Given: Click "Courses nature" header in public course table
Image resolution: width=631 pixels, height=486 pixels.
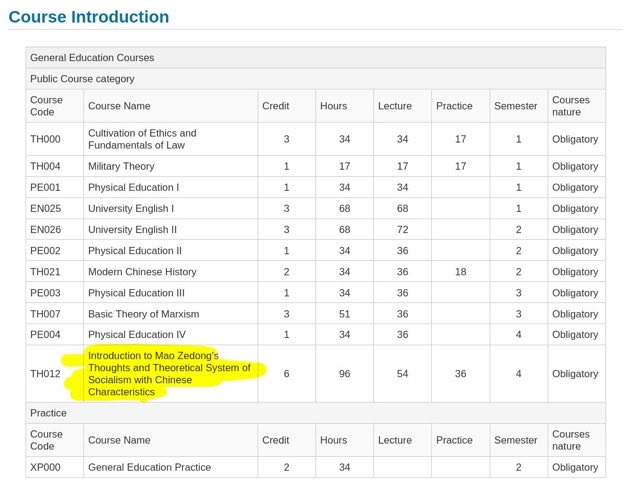Looking at the screenshot, I should (571, 106).
